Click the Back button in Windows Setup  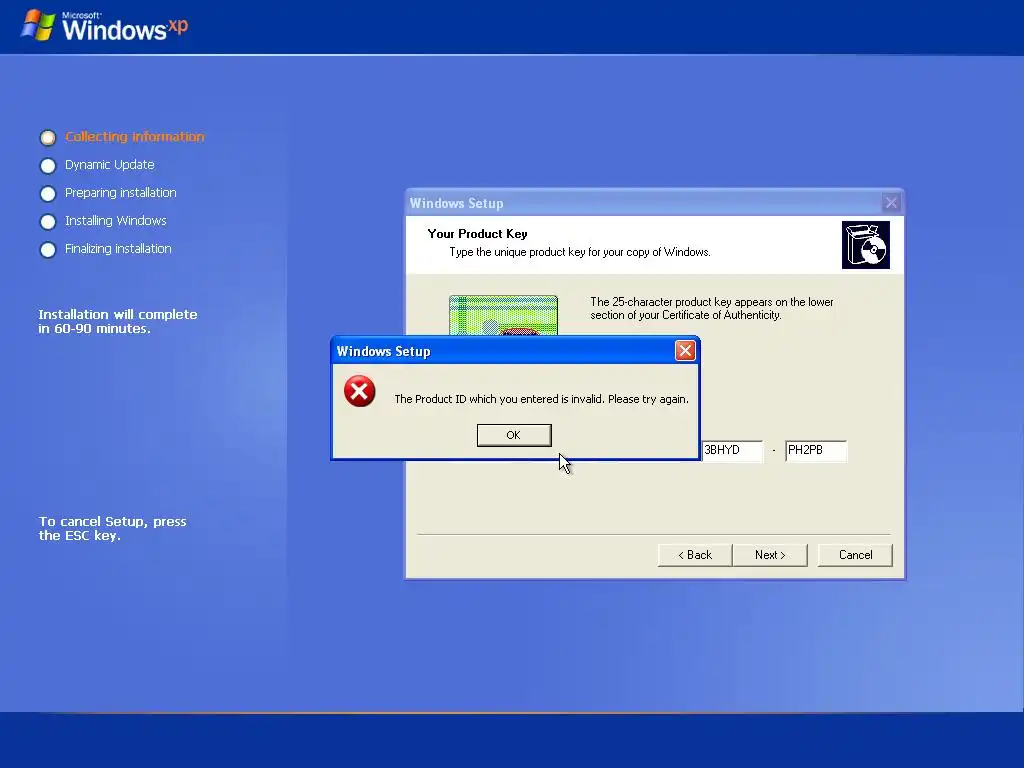[x=695, y=555]
